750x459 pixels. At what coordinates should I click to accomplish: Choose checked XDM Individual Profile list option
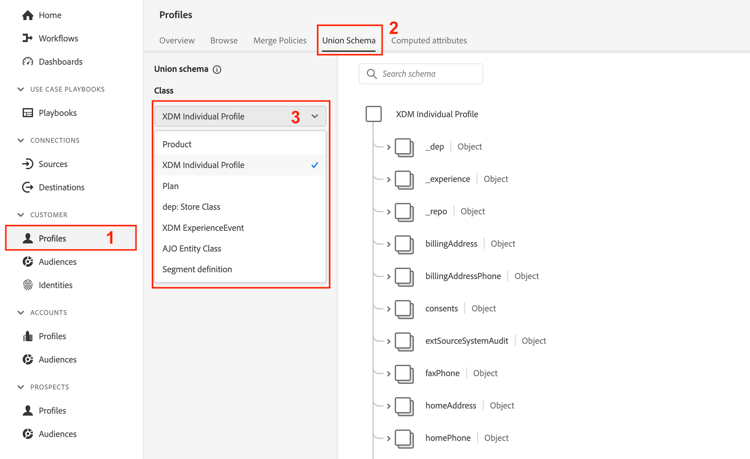tap(240, 165)
